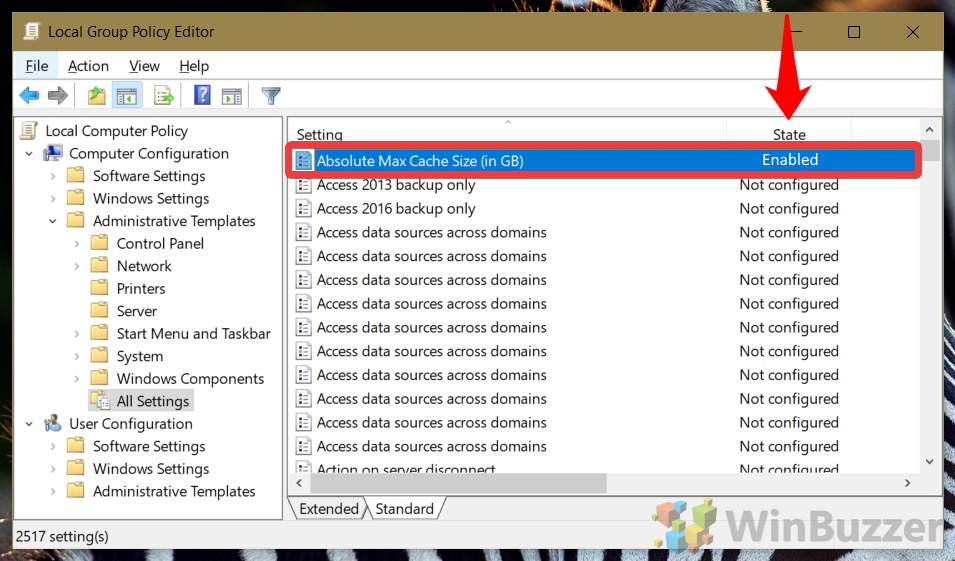Switch to the Standard tab
This screenshot has width=955, height=561.
(404, 509)
